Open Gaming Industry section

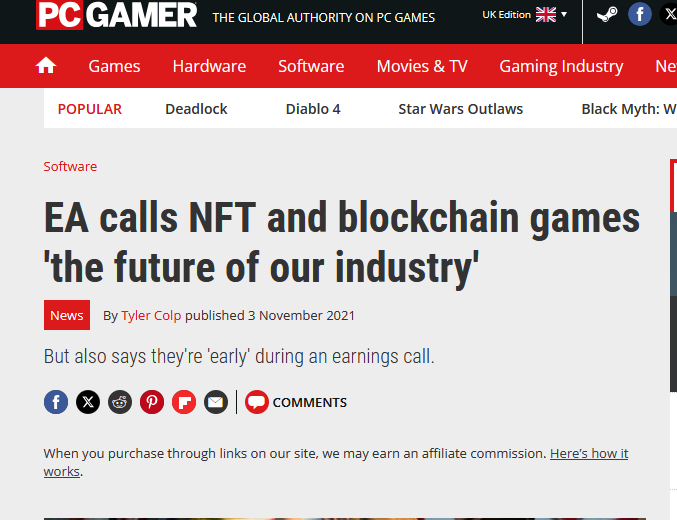[561, 66]
